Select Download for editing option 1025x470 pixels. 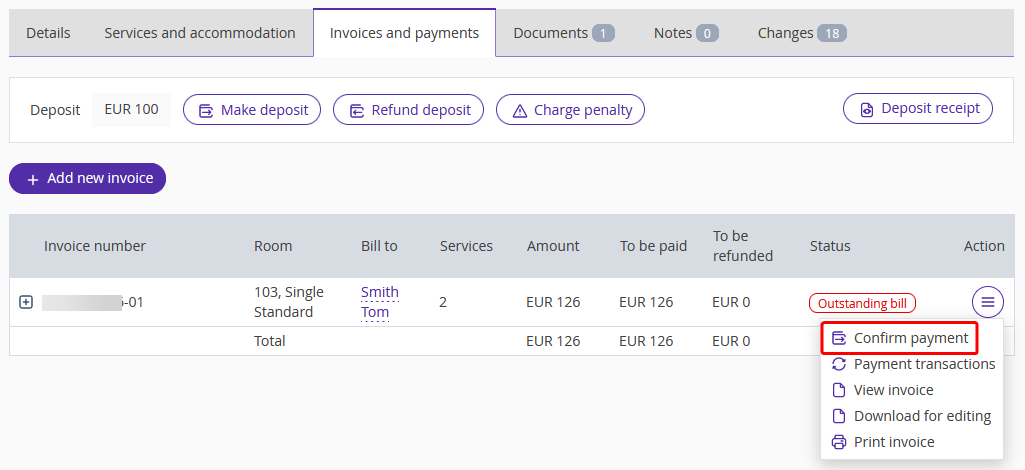(x=911, y=416)
